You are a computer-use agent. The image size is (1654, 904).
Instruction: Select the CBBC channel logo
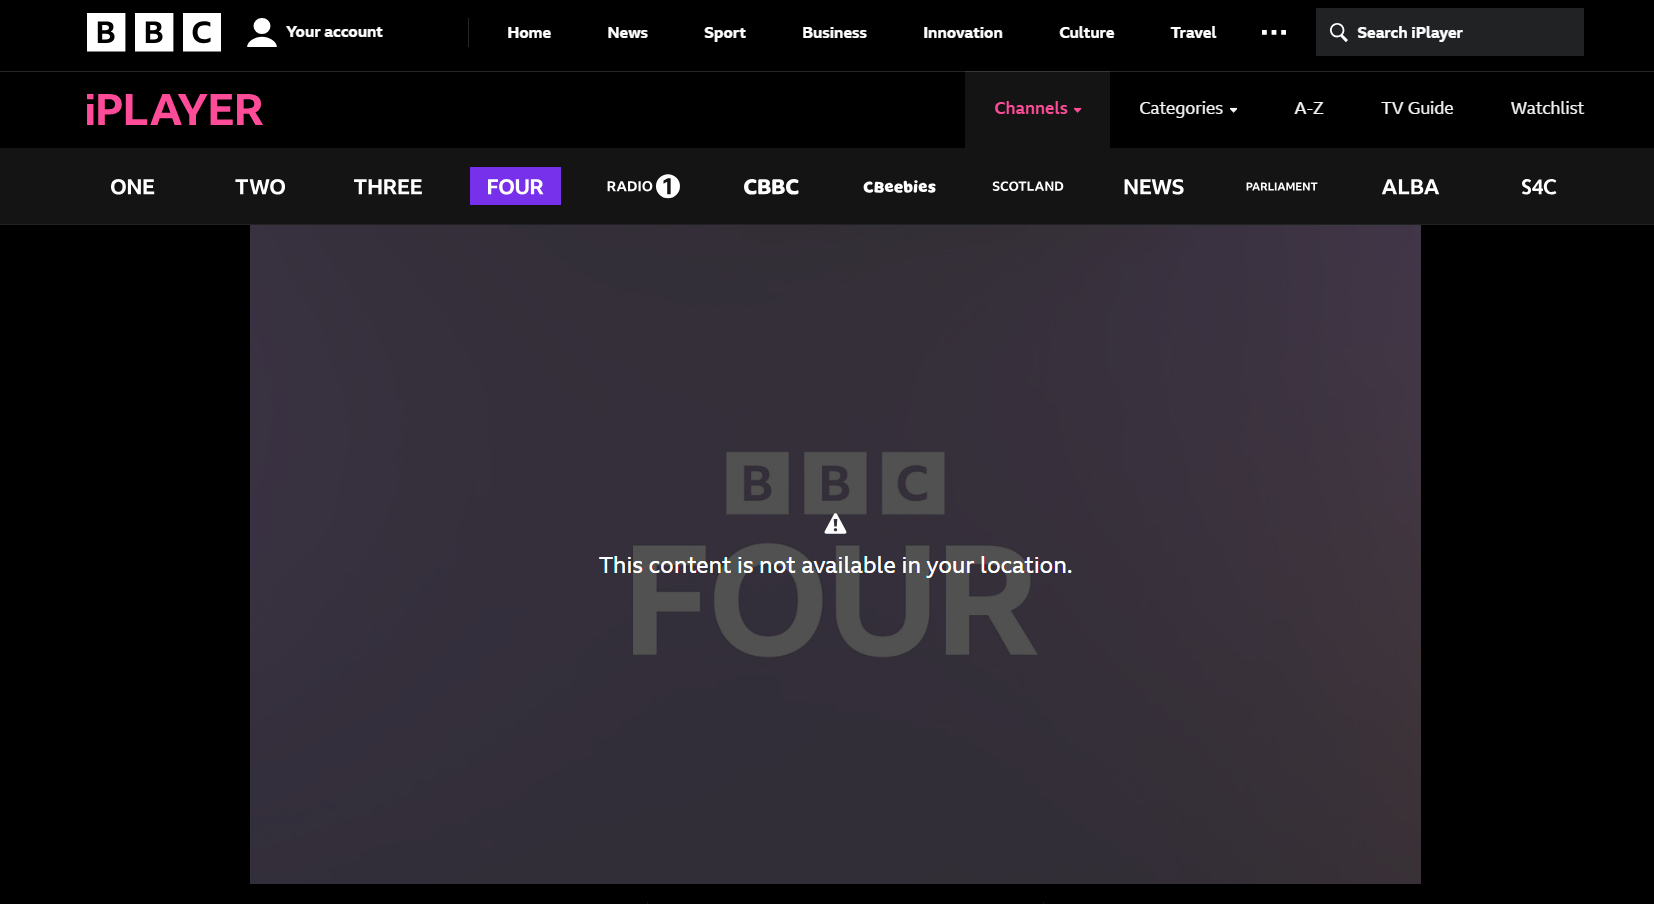771,186
